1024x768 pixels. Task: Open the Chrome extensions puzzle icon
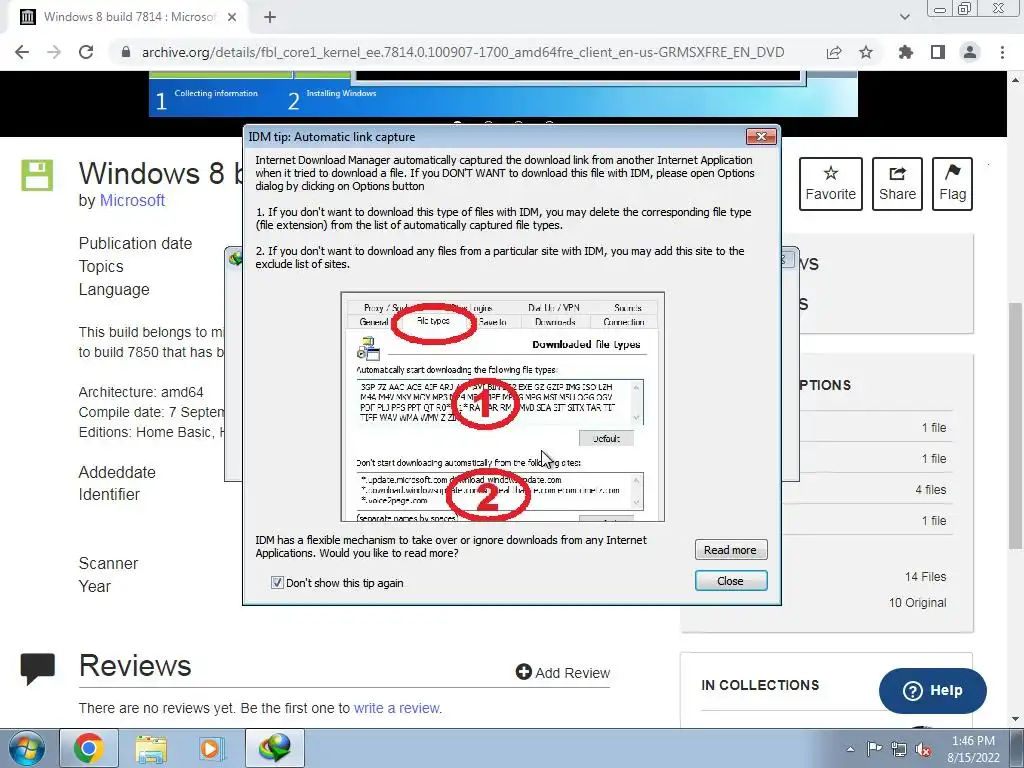coord(906,52)
